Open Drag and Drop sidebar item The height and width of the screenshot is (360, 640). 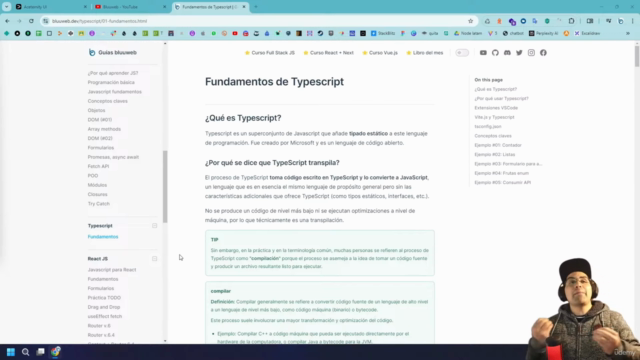tap(104, 307)
